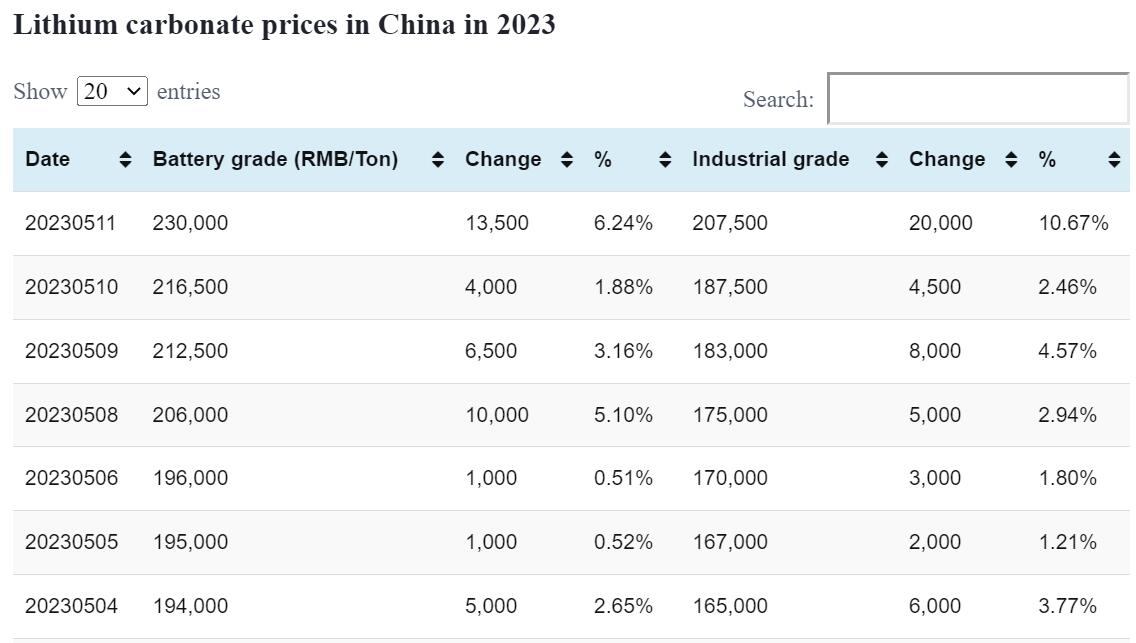Sort by Battery grade using its arrows

pos(437,160)
